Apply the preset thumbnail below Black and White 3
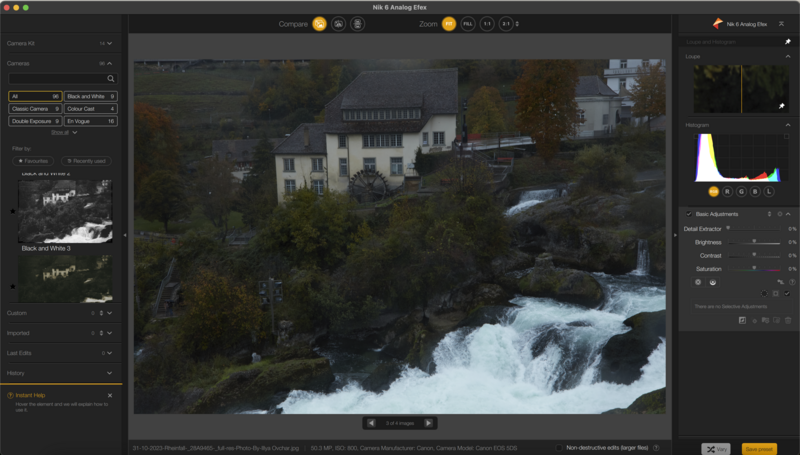Screen dimensions: 800x455 (x=65, y=279)
